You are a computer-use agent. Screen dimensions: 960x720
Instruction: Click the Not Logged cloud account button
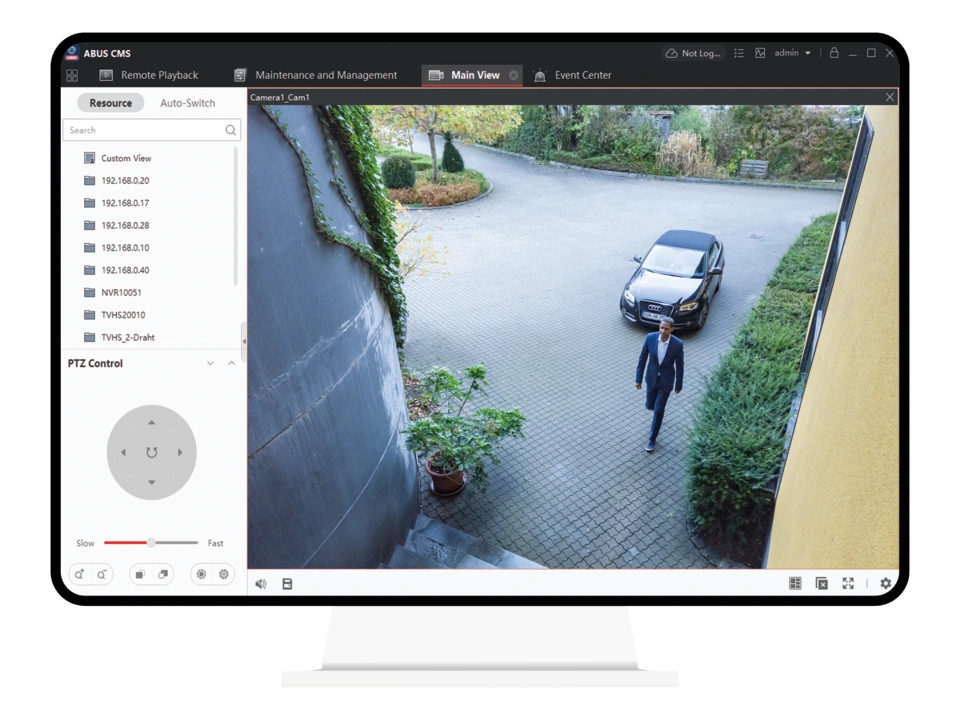694,53
